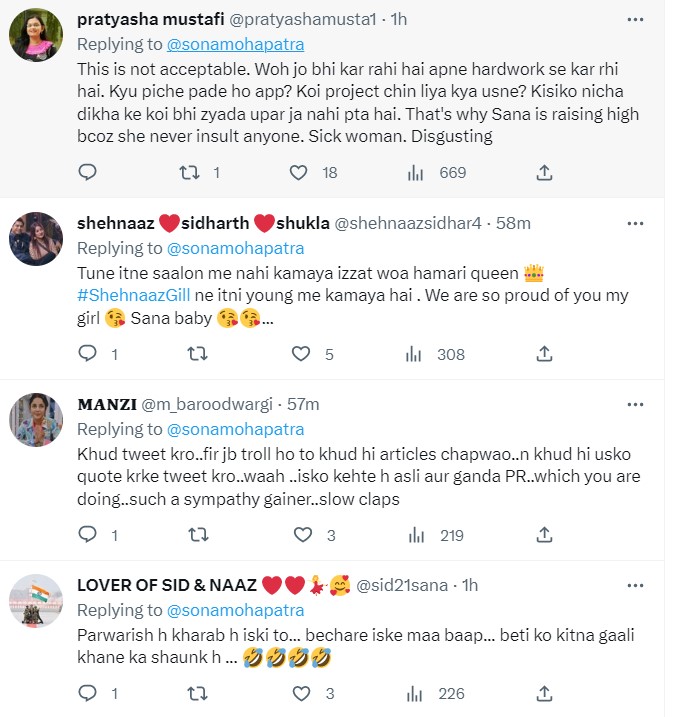Share pratyasha mustafi's tweet
The image size is (699, 717).
(544, 173)
